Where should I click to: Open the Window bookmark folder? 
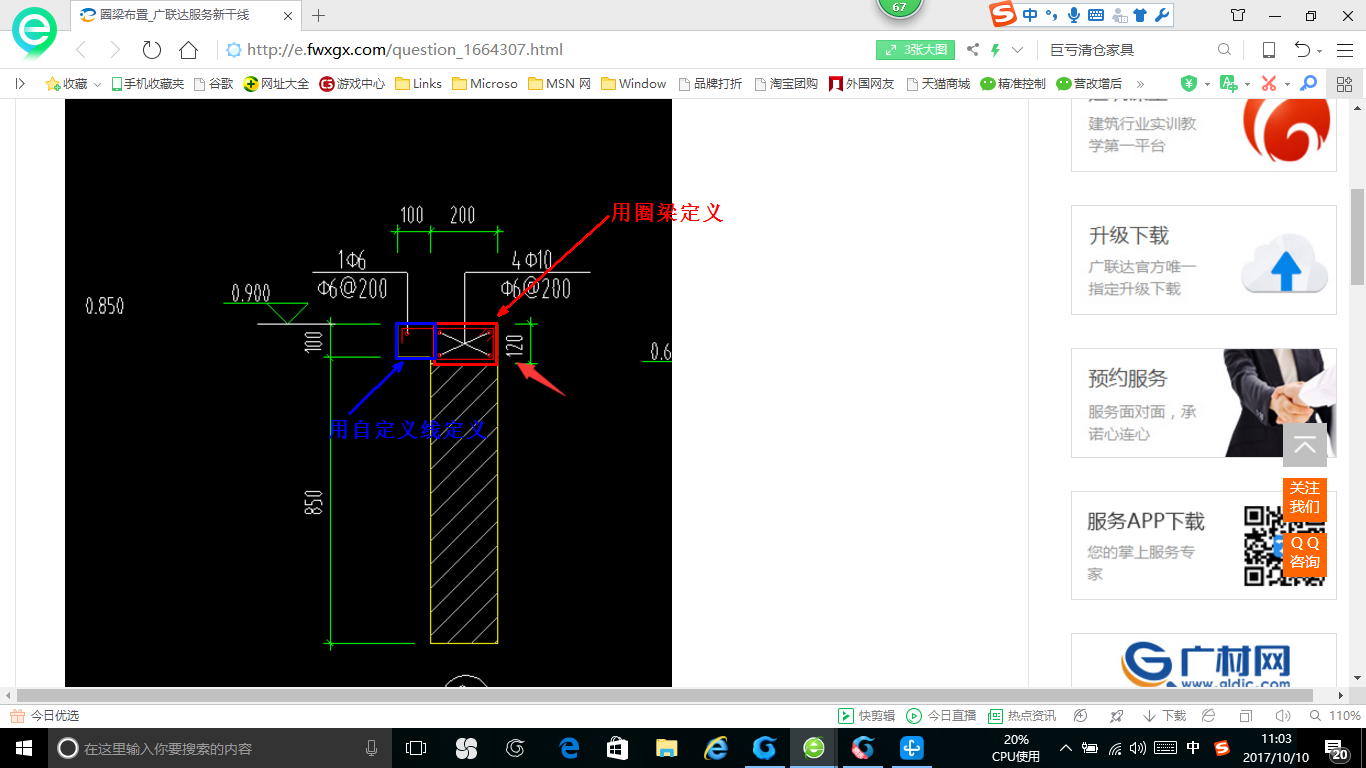point(634,84)
